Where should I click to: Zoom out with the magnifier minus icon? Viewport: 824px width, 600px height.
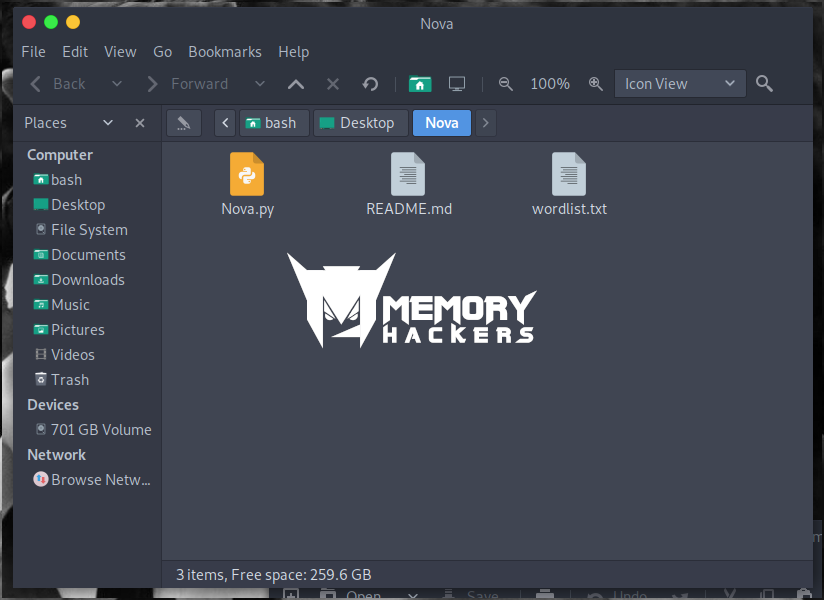pos(506,84)
